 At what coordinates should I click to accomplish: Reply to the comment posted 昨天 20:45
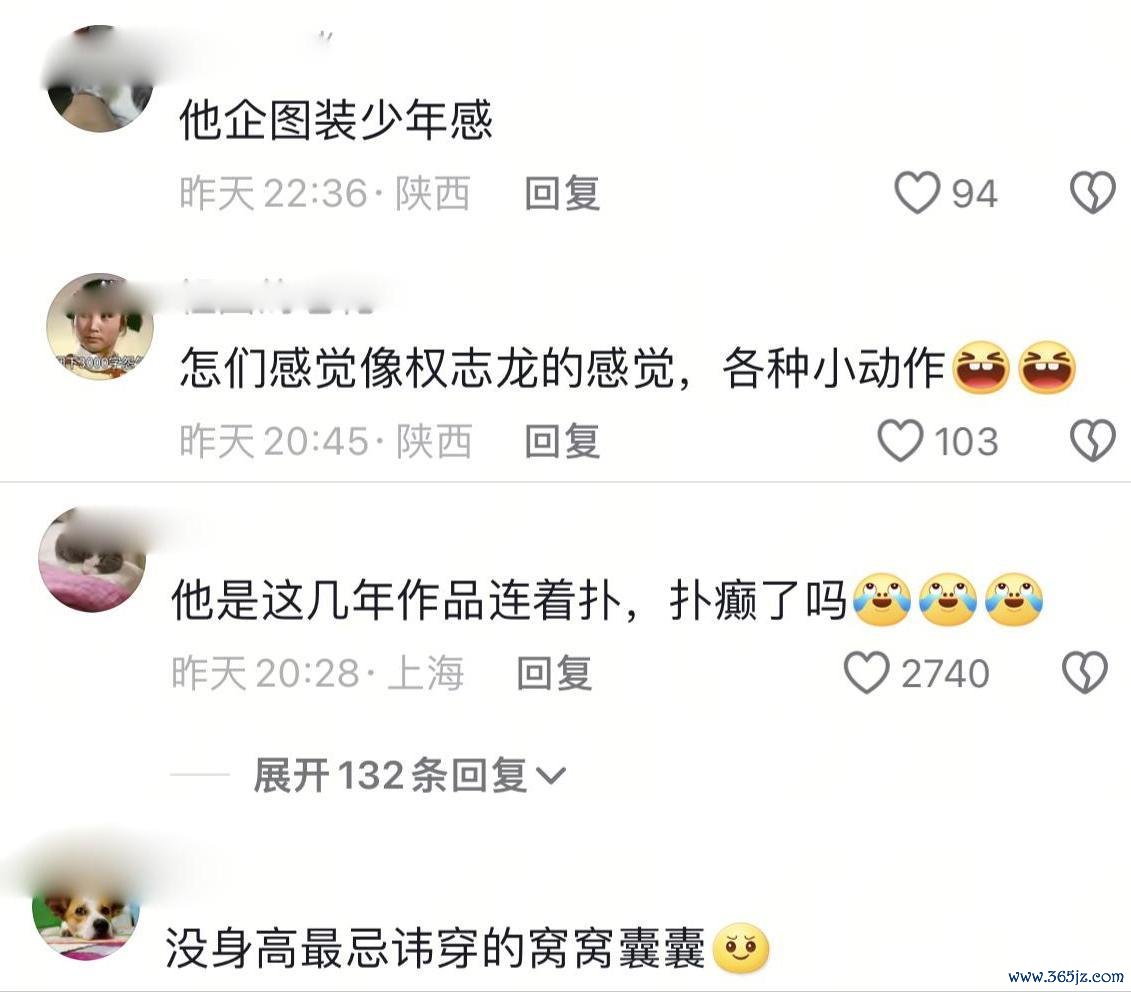coord(562,441)
